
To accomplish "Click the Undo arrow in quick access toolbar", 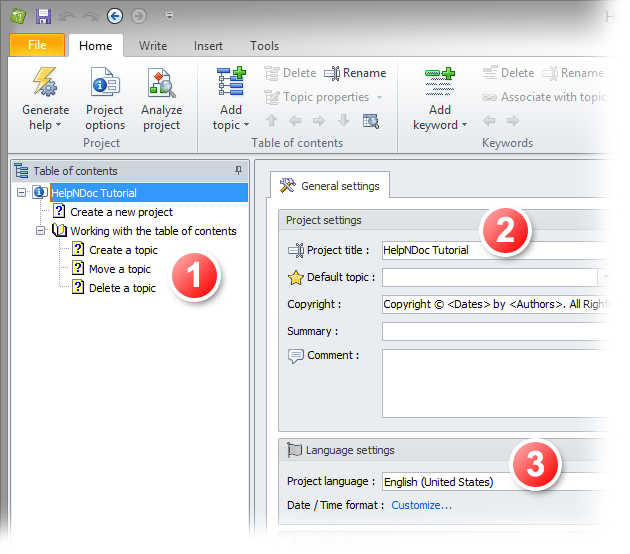I will pyautogui.click(x=67, y=16).
